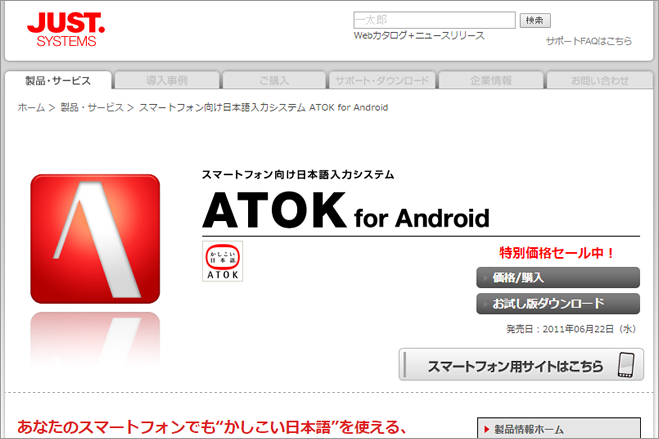The height and width of the screenshot is (439, 659).
Task: Click the search input field
Action: click(x=435, y=20)
